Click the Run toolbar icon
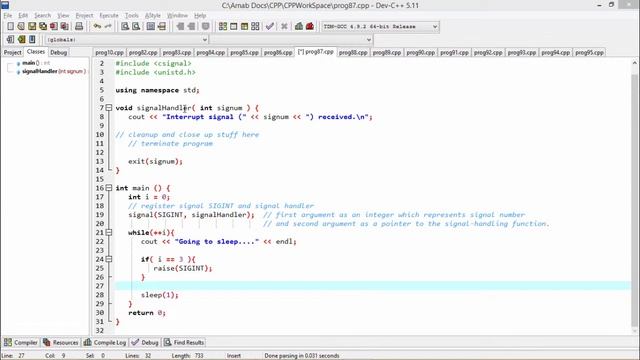 (x=233, y=27)
